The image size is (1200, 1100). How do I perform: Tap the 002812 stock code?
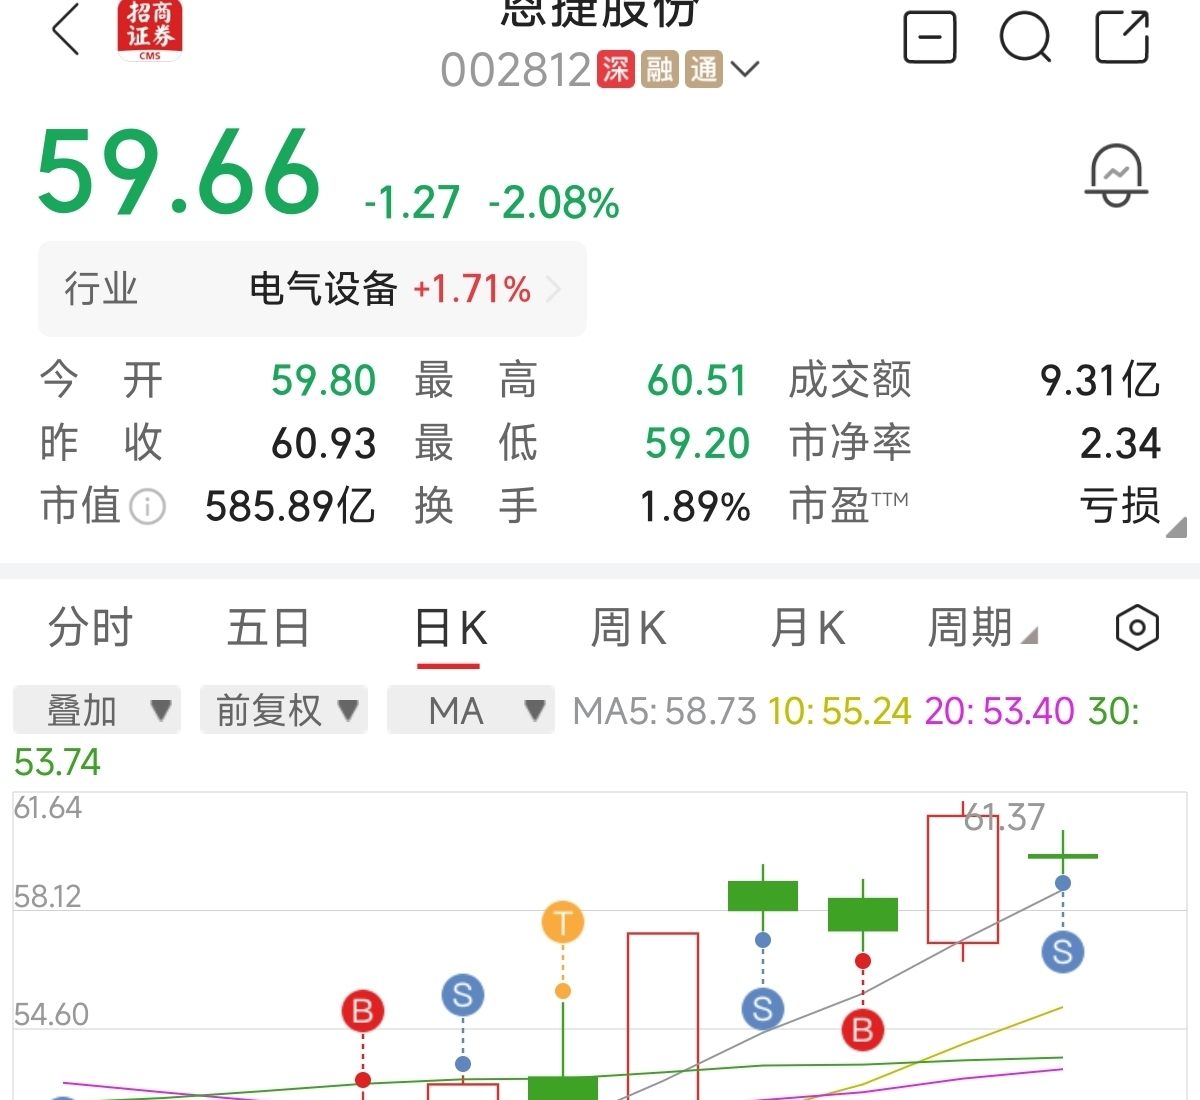[x=516, y=70]
